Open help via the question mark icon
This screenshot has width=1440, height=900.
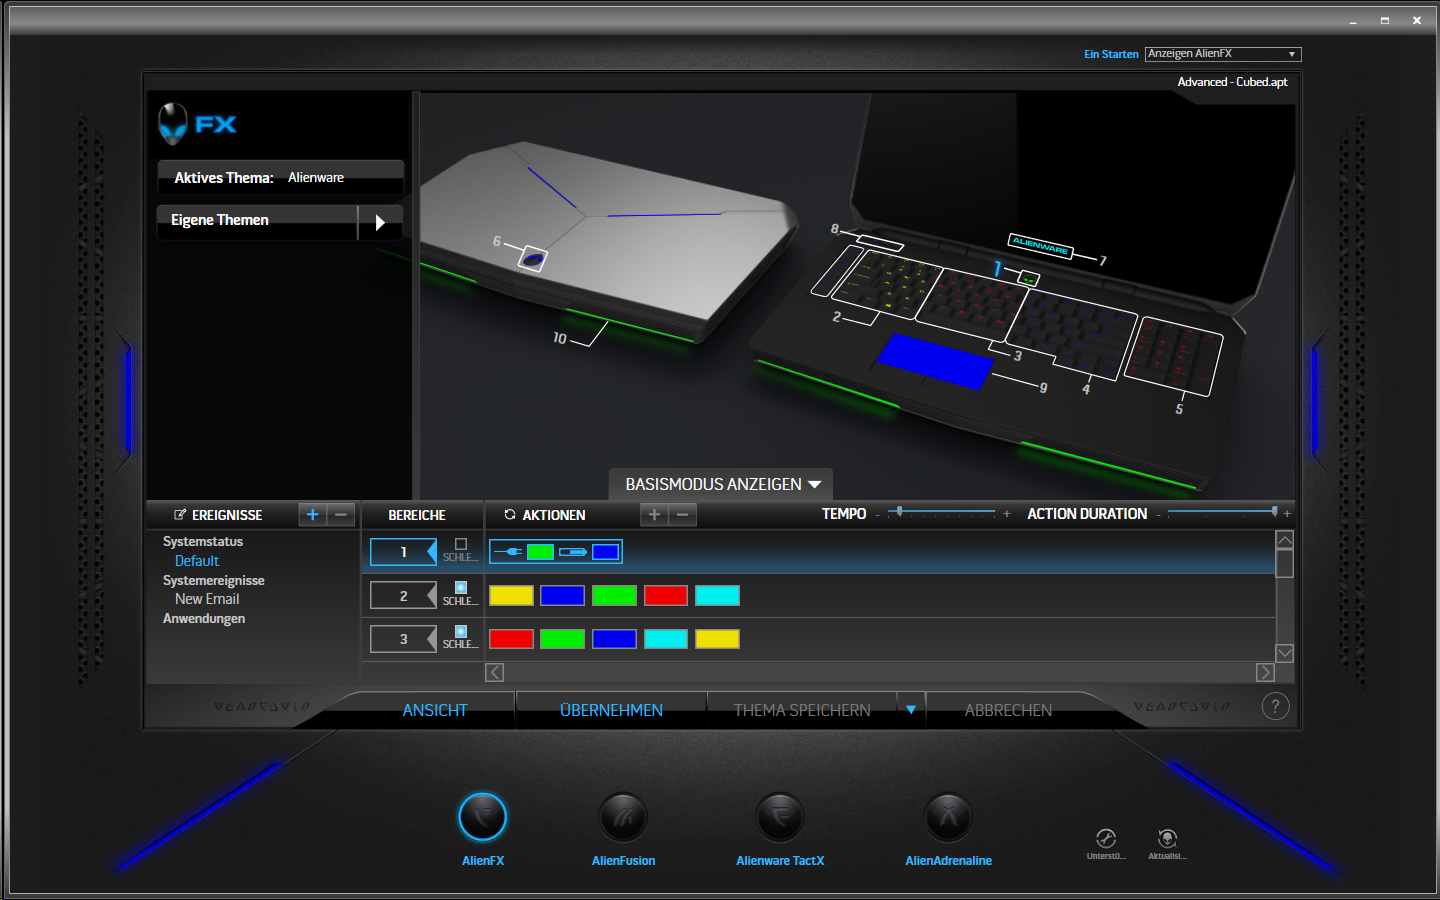(x=1275, y=706)
